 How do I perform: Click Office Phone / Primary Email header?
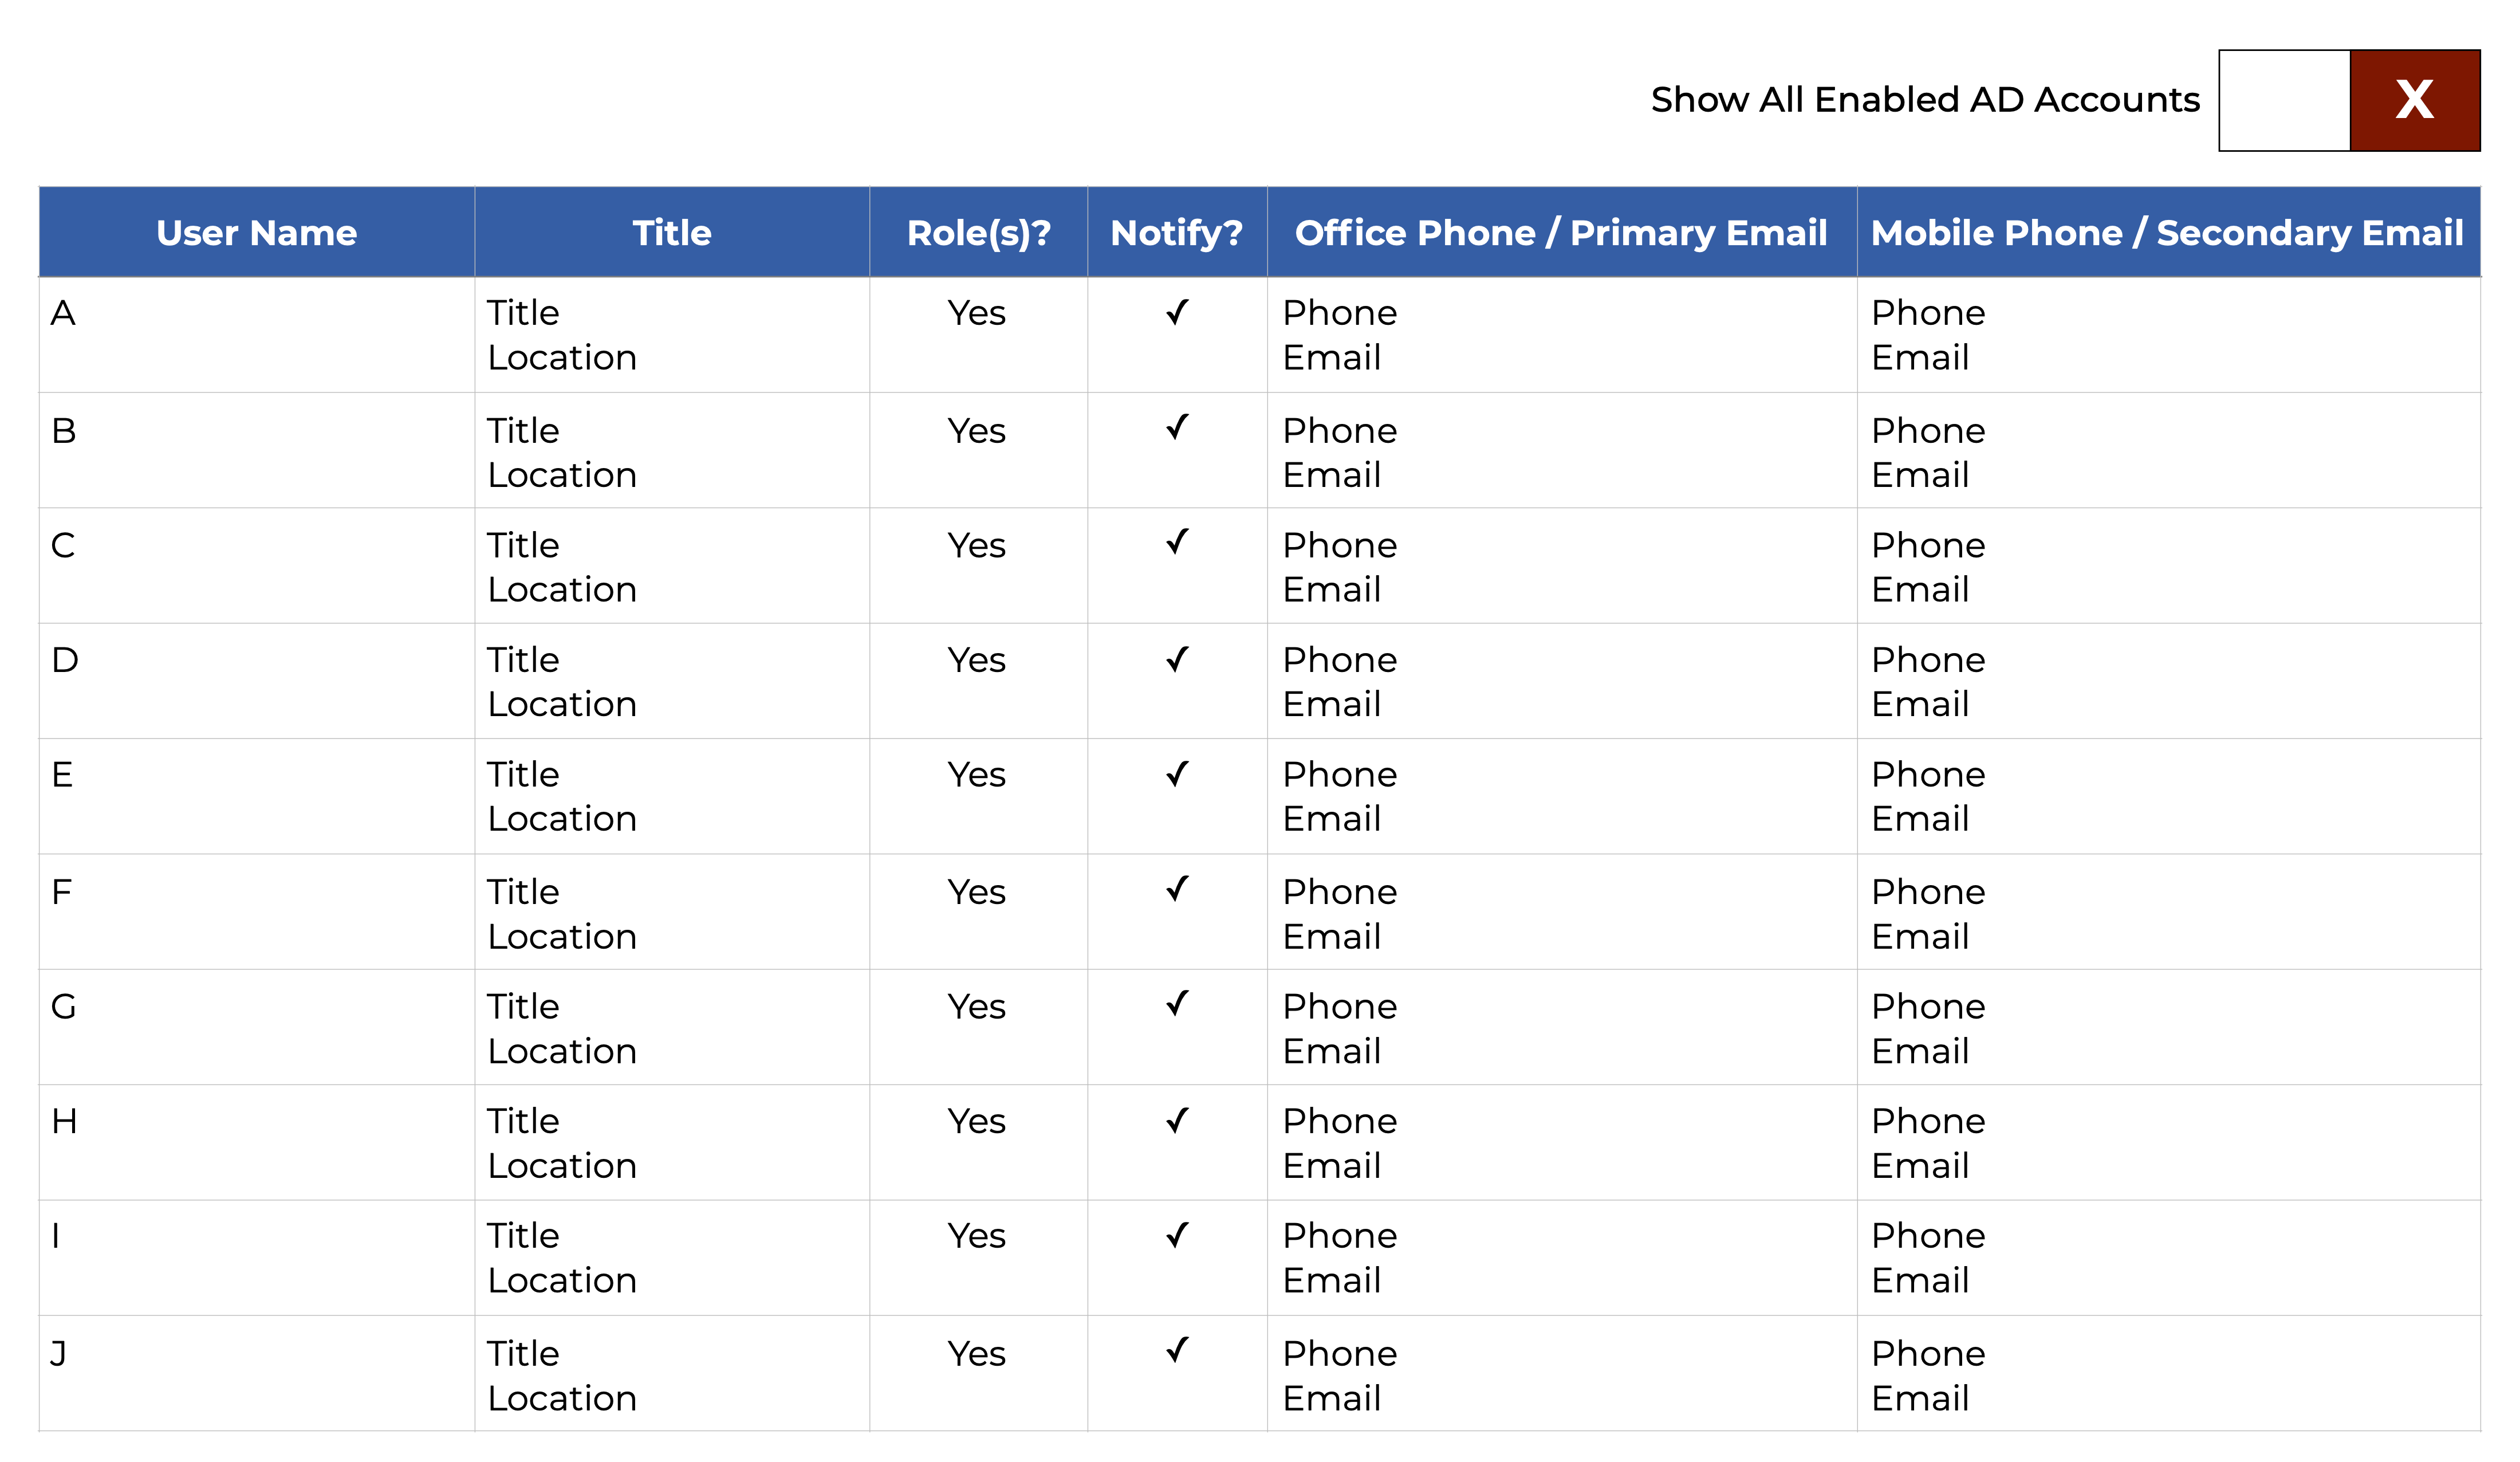pyautogui.click(x=1560, y=232)
